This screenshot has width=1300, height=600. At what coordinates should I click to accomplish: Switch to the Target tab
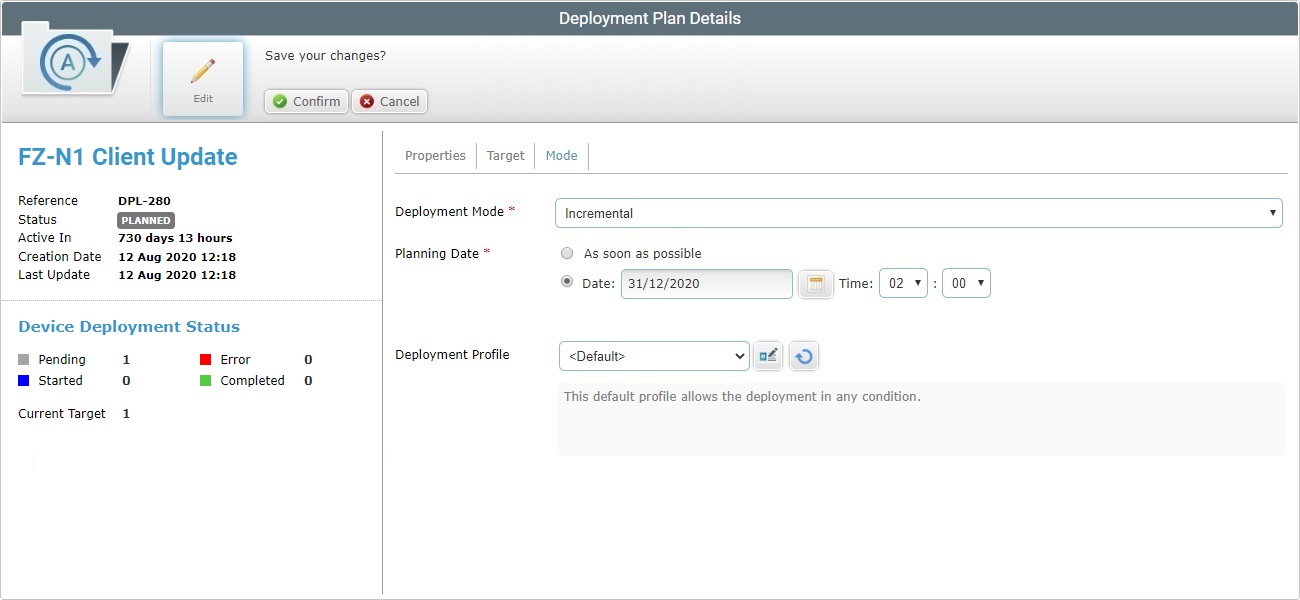point(505,155)
